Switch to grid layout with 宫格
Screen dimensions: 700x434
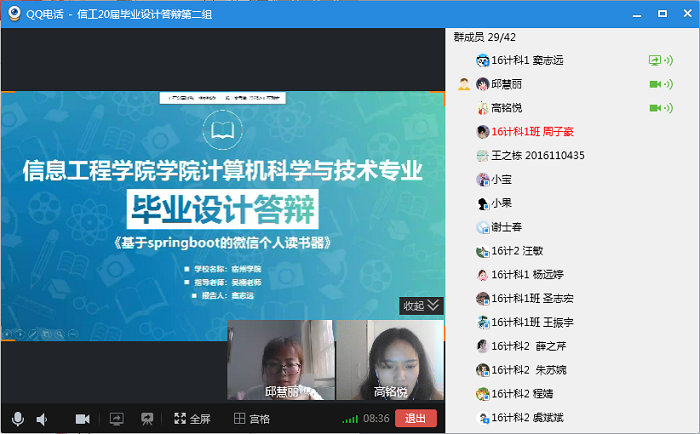pos(252,419)
